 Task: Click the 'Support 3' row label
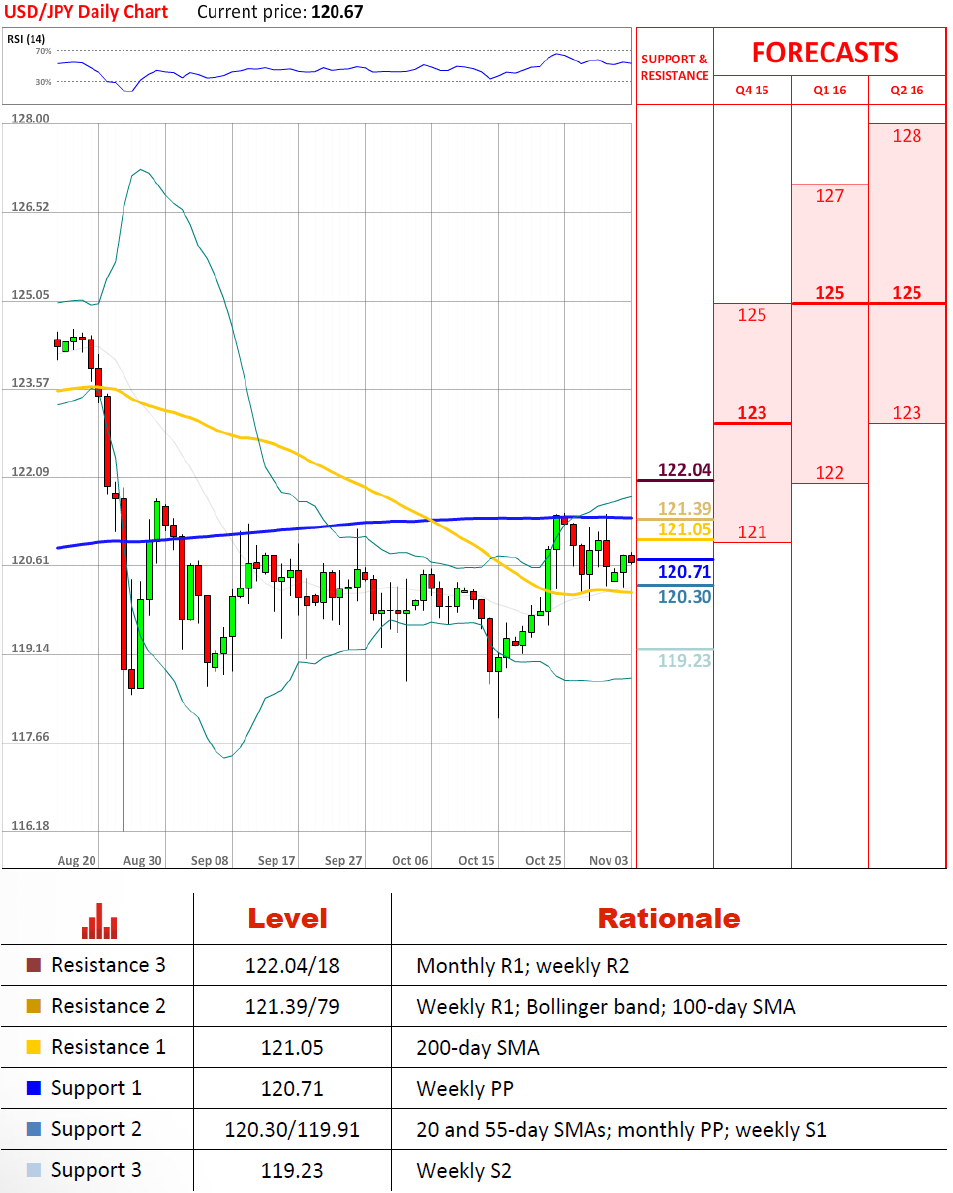coord(96,1171)
